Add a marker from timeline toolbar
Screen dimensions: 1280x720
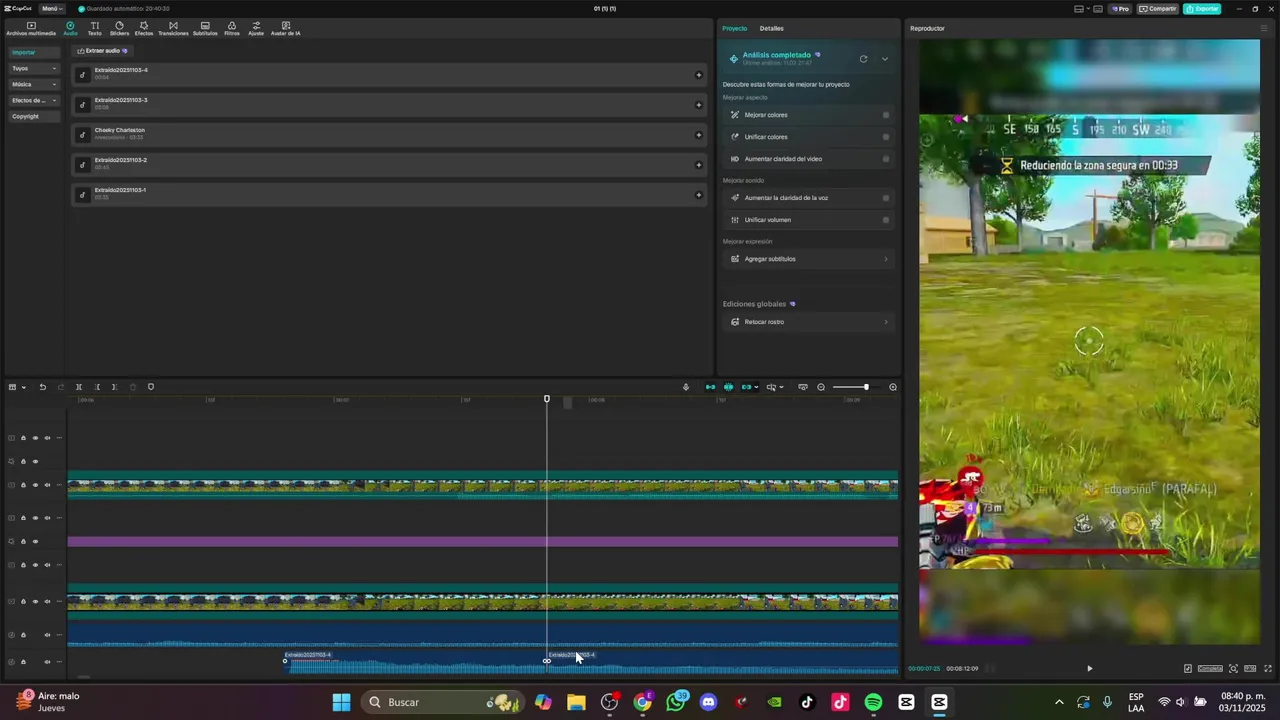tap(151, 387)
